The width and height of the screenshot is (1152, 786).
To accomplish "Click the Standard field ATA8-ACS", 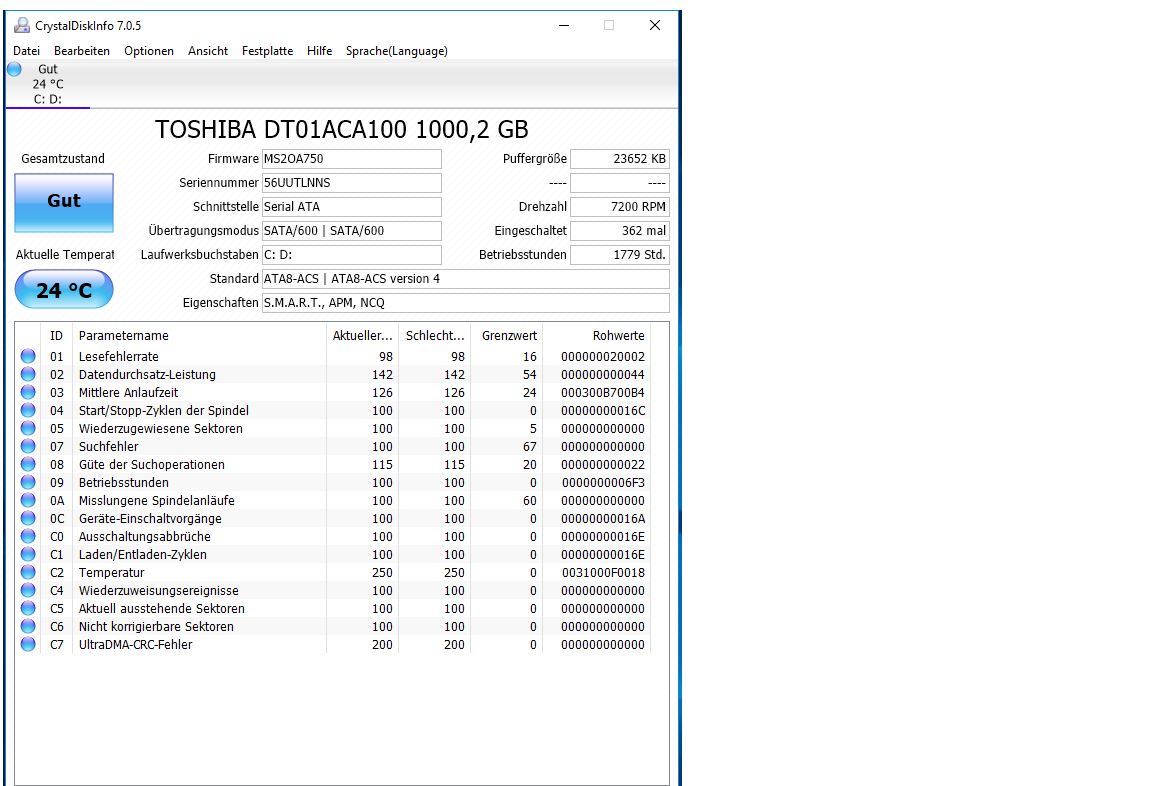I will pos(466,278).
